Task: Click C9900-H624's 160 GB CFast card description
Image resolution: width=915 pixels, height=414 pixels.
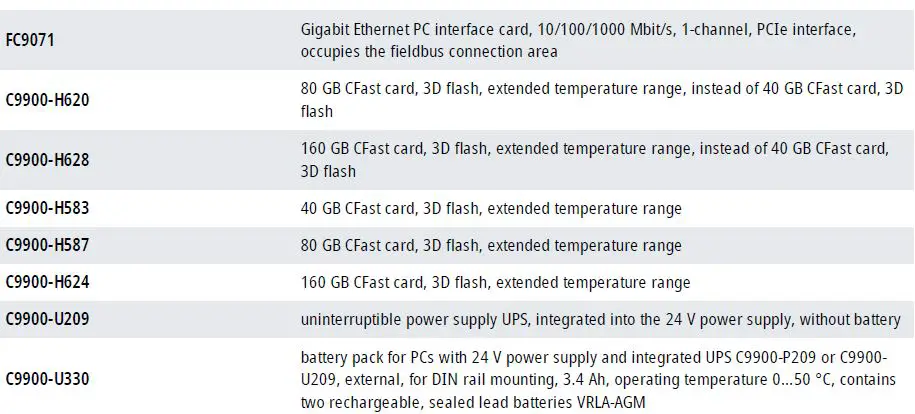Action: click(495, 283)
